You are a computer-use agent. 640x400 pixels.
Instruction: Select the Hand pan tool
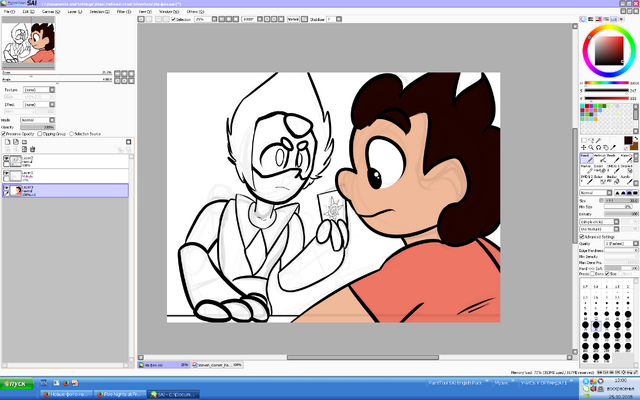pyautogui.click(x=605, y=147)
